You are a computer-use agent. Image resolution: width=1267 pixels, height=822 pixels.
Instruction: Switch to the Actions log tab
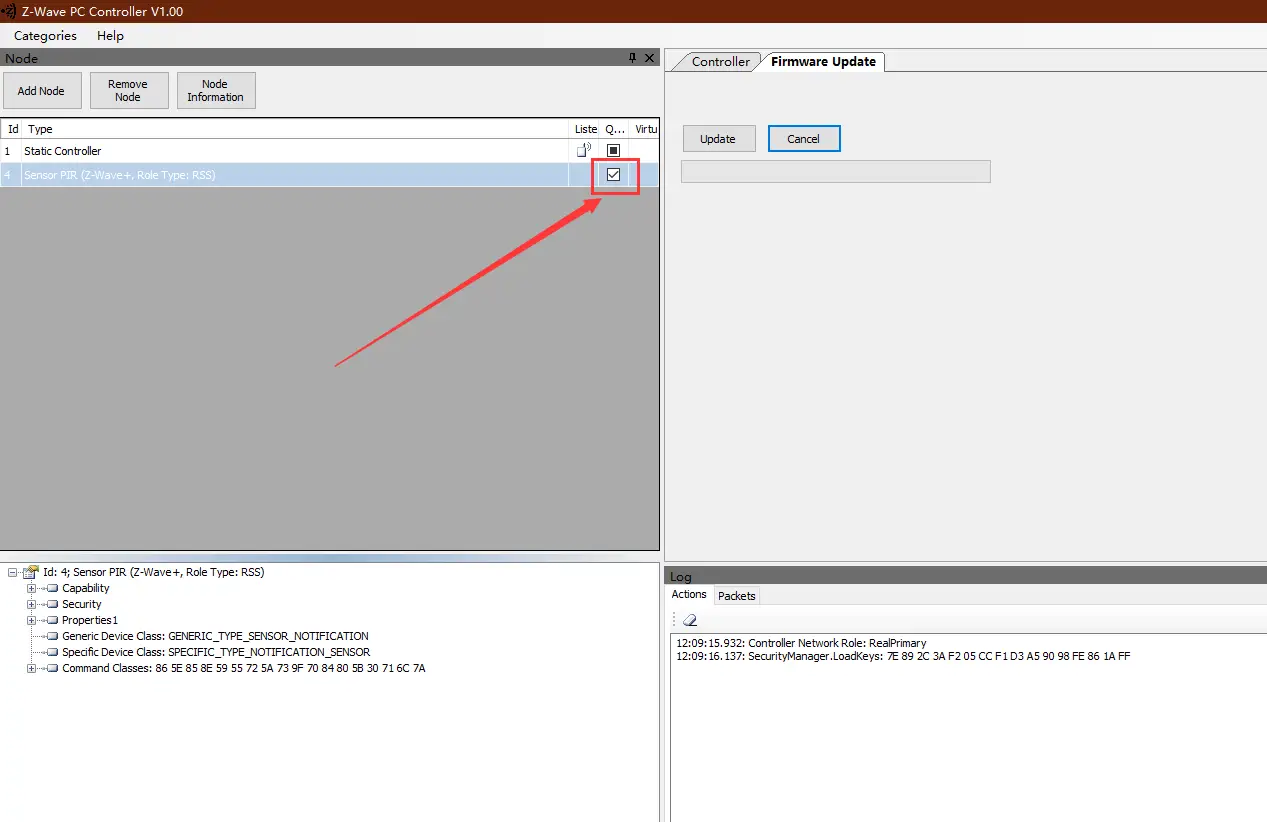tap(689, 595)
